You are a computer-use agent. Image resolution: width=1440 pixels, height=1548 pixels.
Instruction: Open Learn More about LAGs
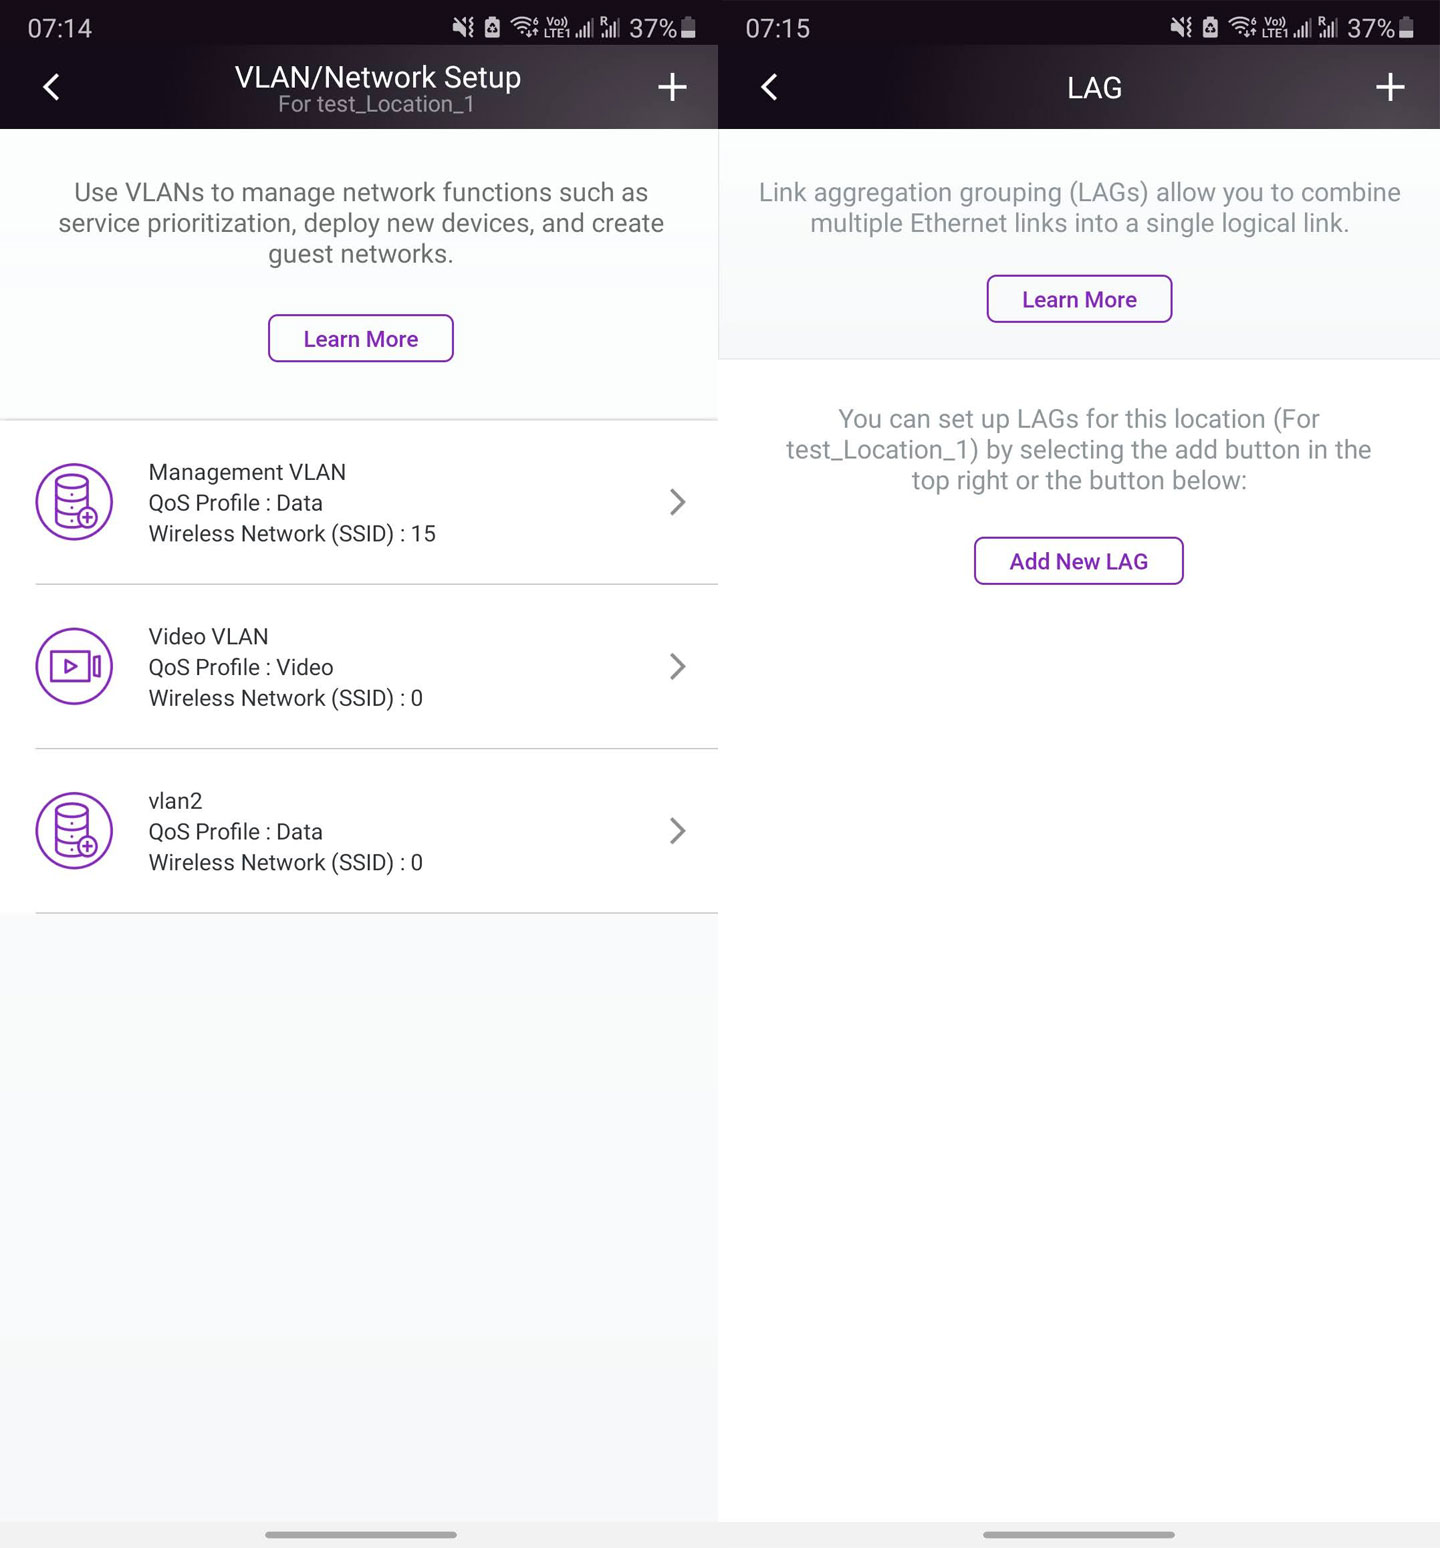tap(1078, 299)
